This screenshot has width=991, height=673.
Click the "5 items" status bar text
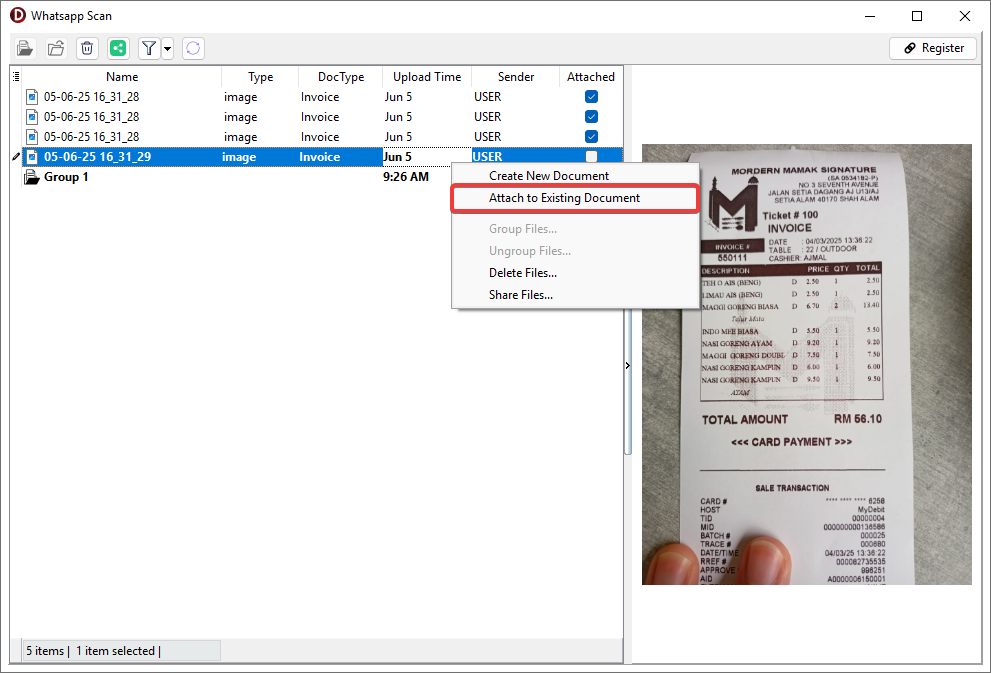pyautogui.click(x=45, y=651)
